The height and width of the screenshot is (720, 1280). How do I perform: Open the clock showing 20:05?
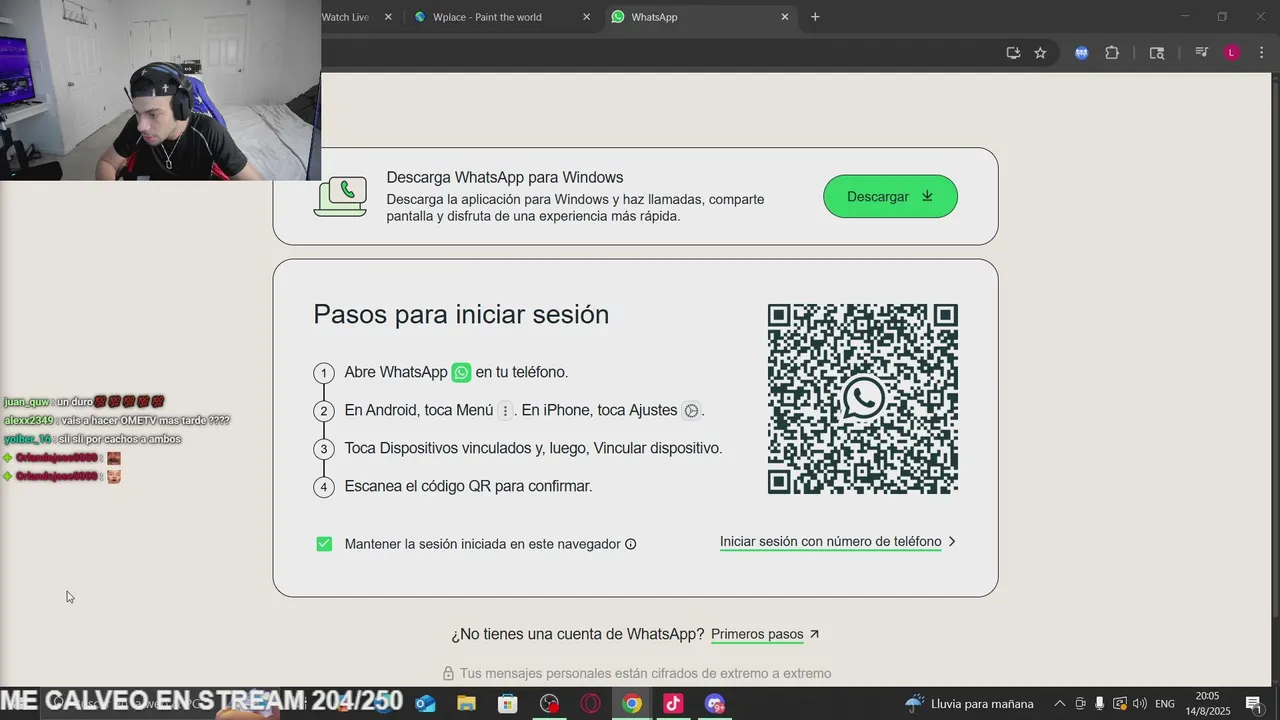[1208, 702]
